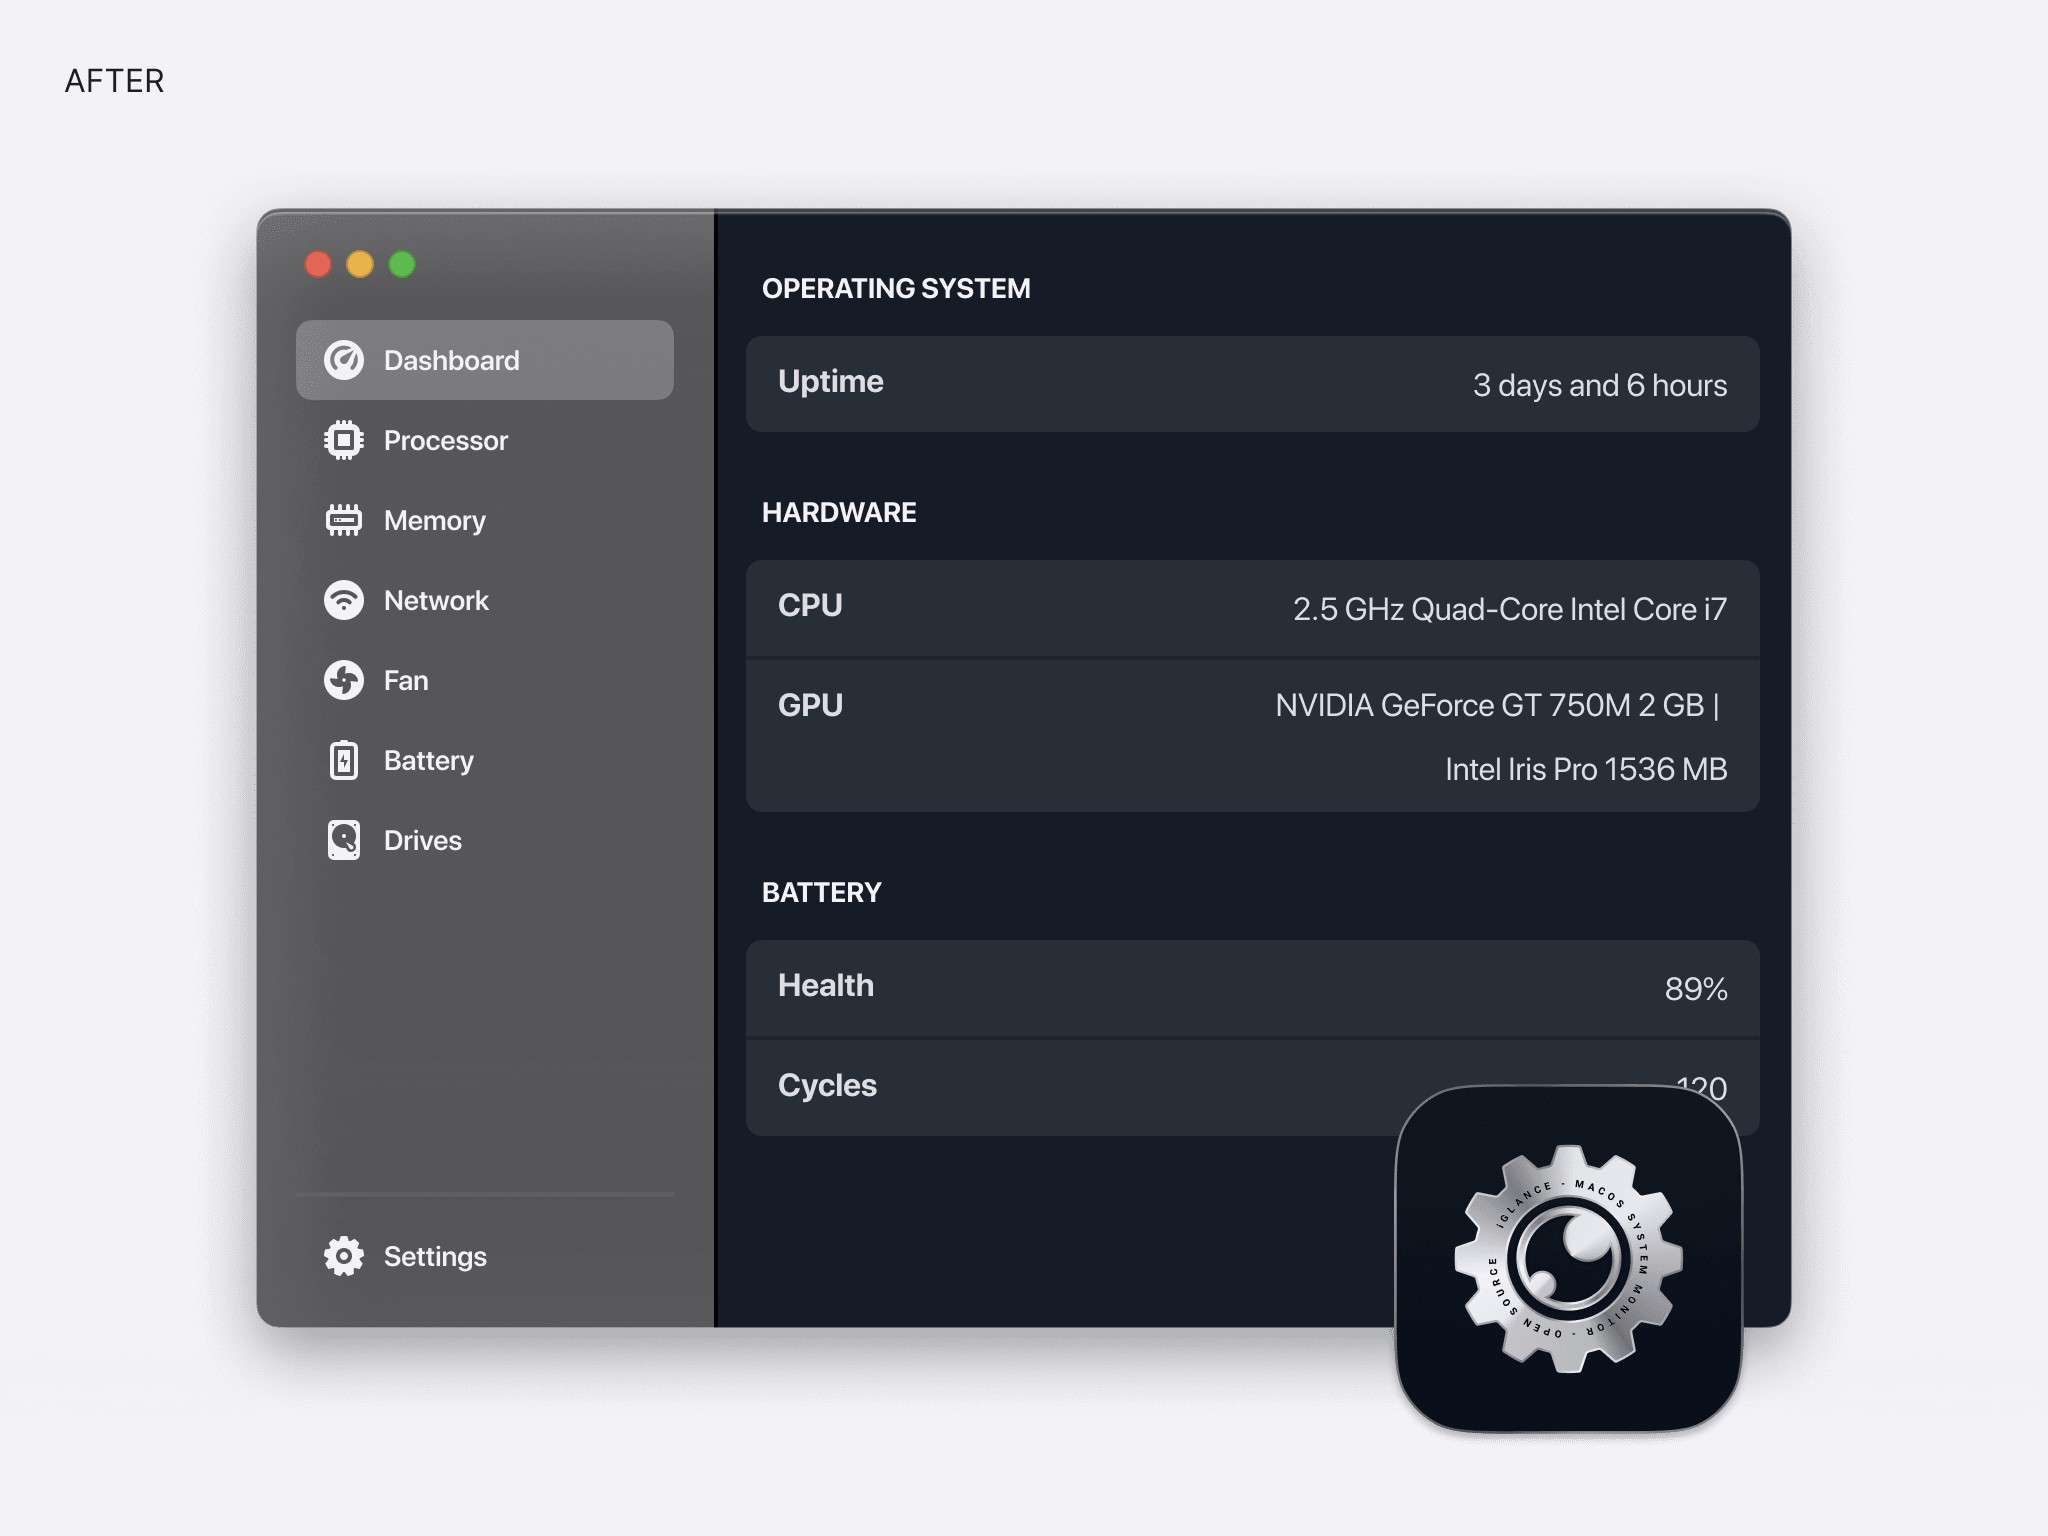The height and width of the screenshot is (1536, 2048).
Task: Switch to the Processor section
Action: click(446, 441)
